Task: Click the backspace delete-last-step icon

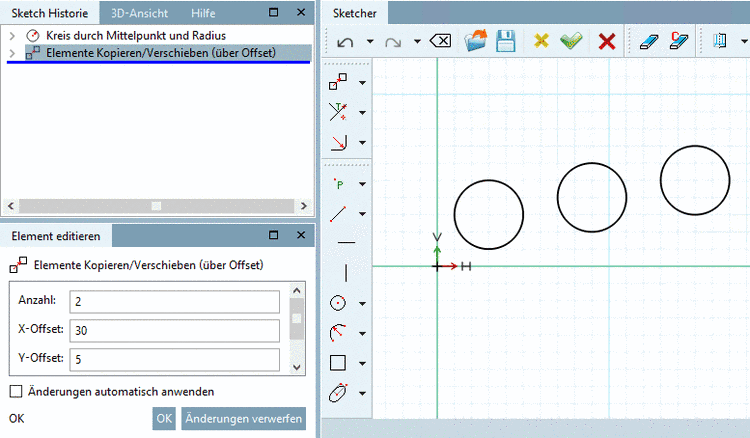Action: (x=440, y=41)
